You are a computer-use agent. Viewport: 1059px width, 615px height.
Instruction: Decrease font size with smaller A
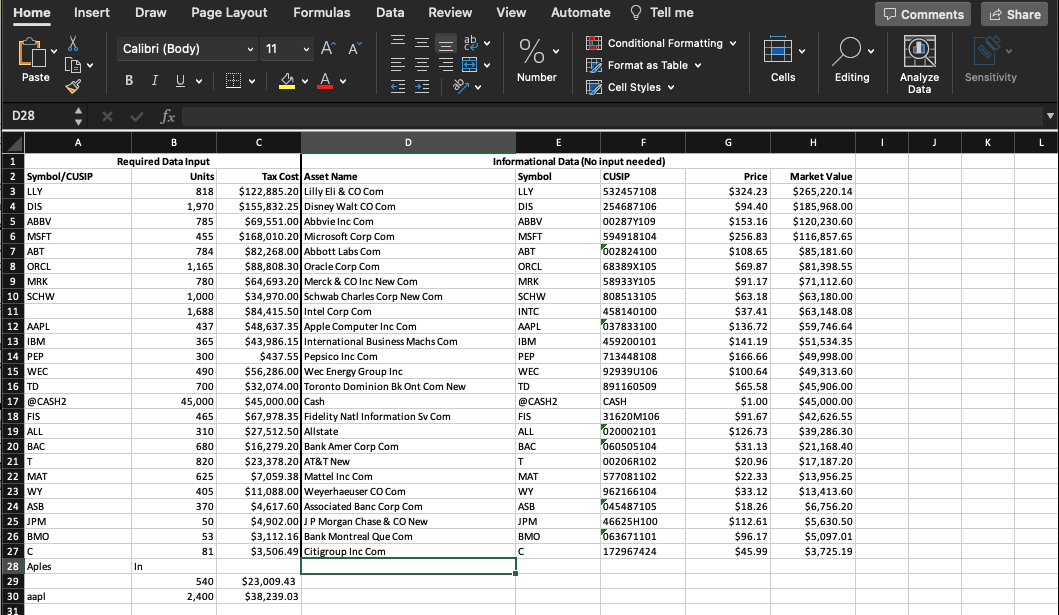pyautogui.click(x=355, y=49)
